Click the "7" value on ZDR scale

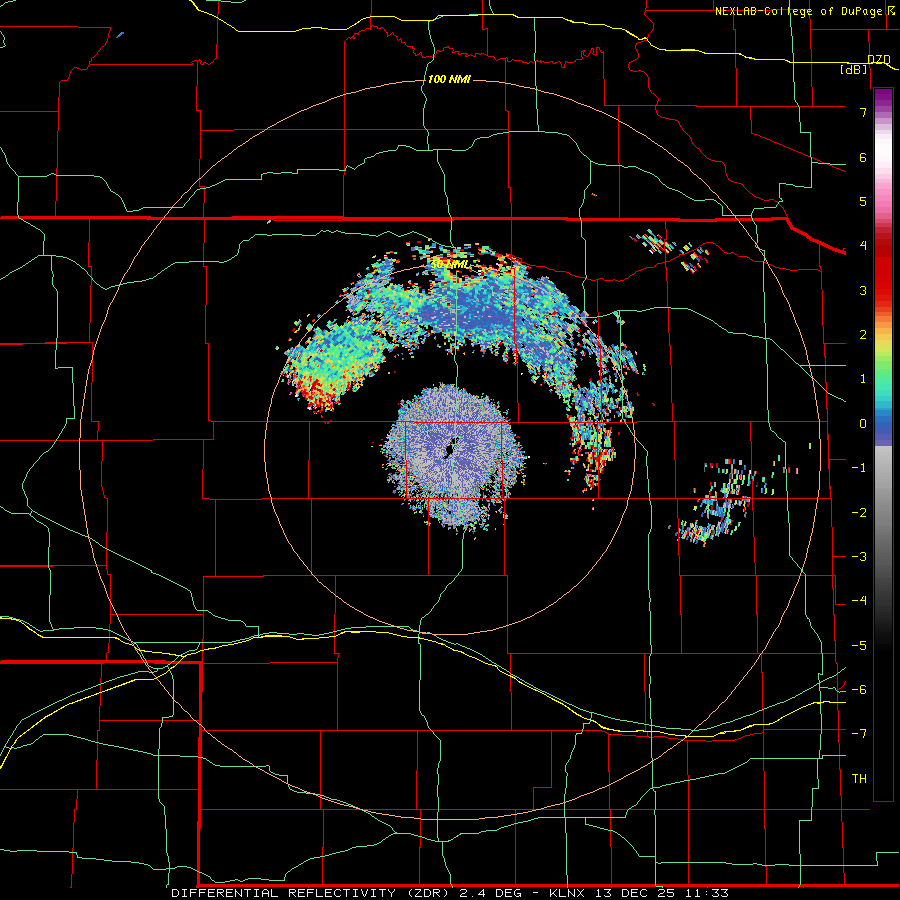tap(863, 112)
